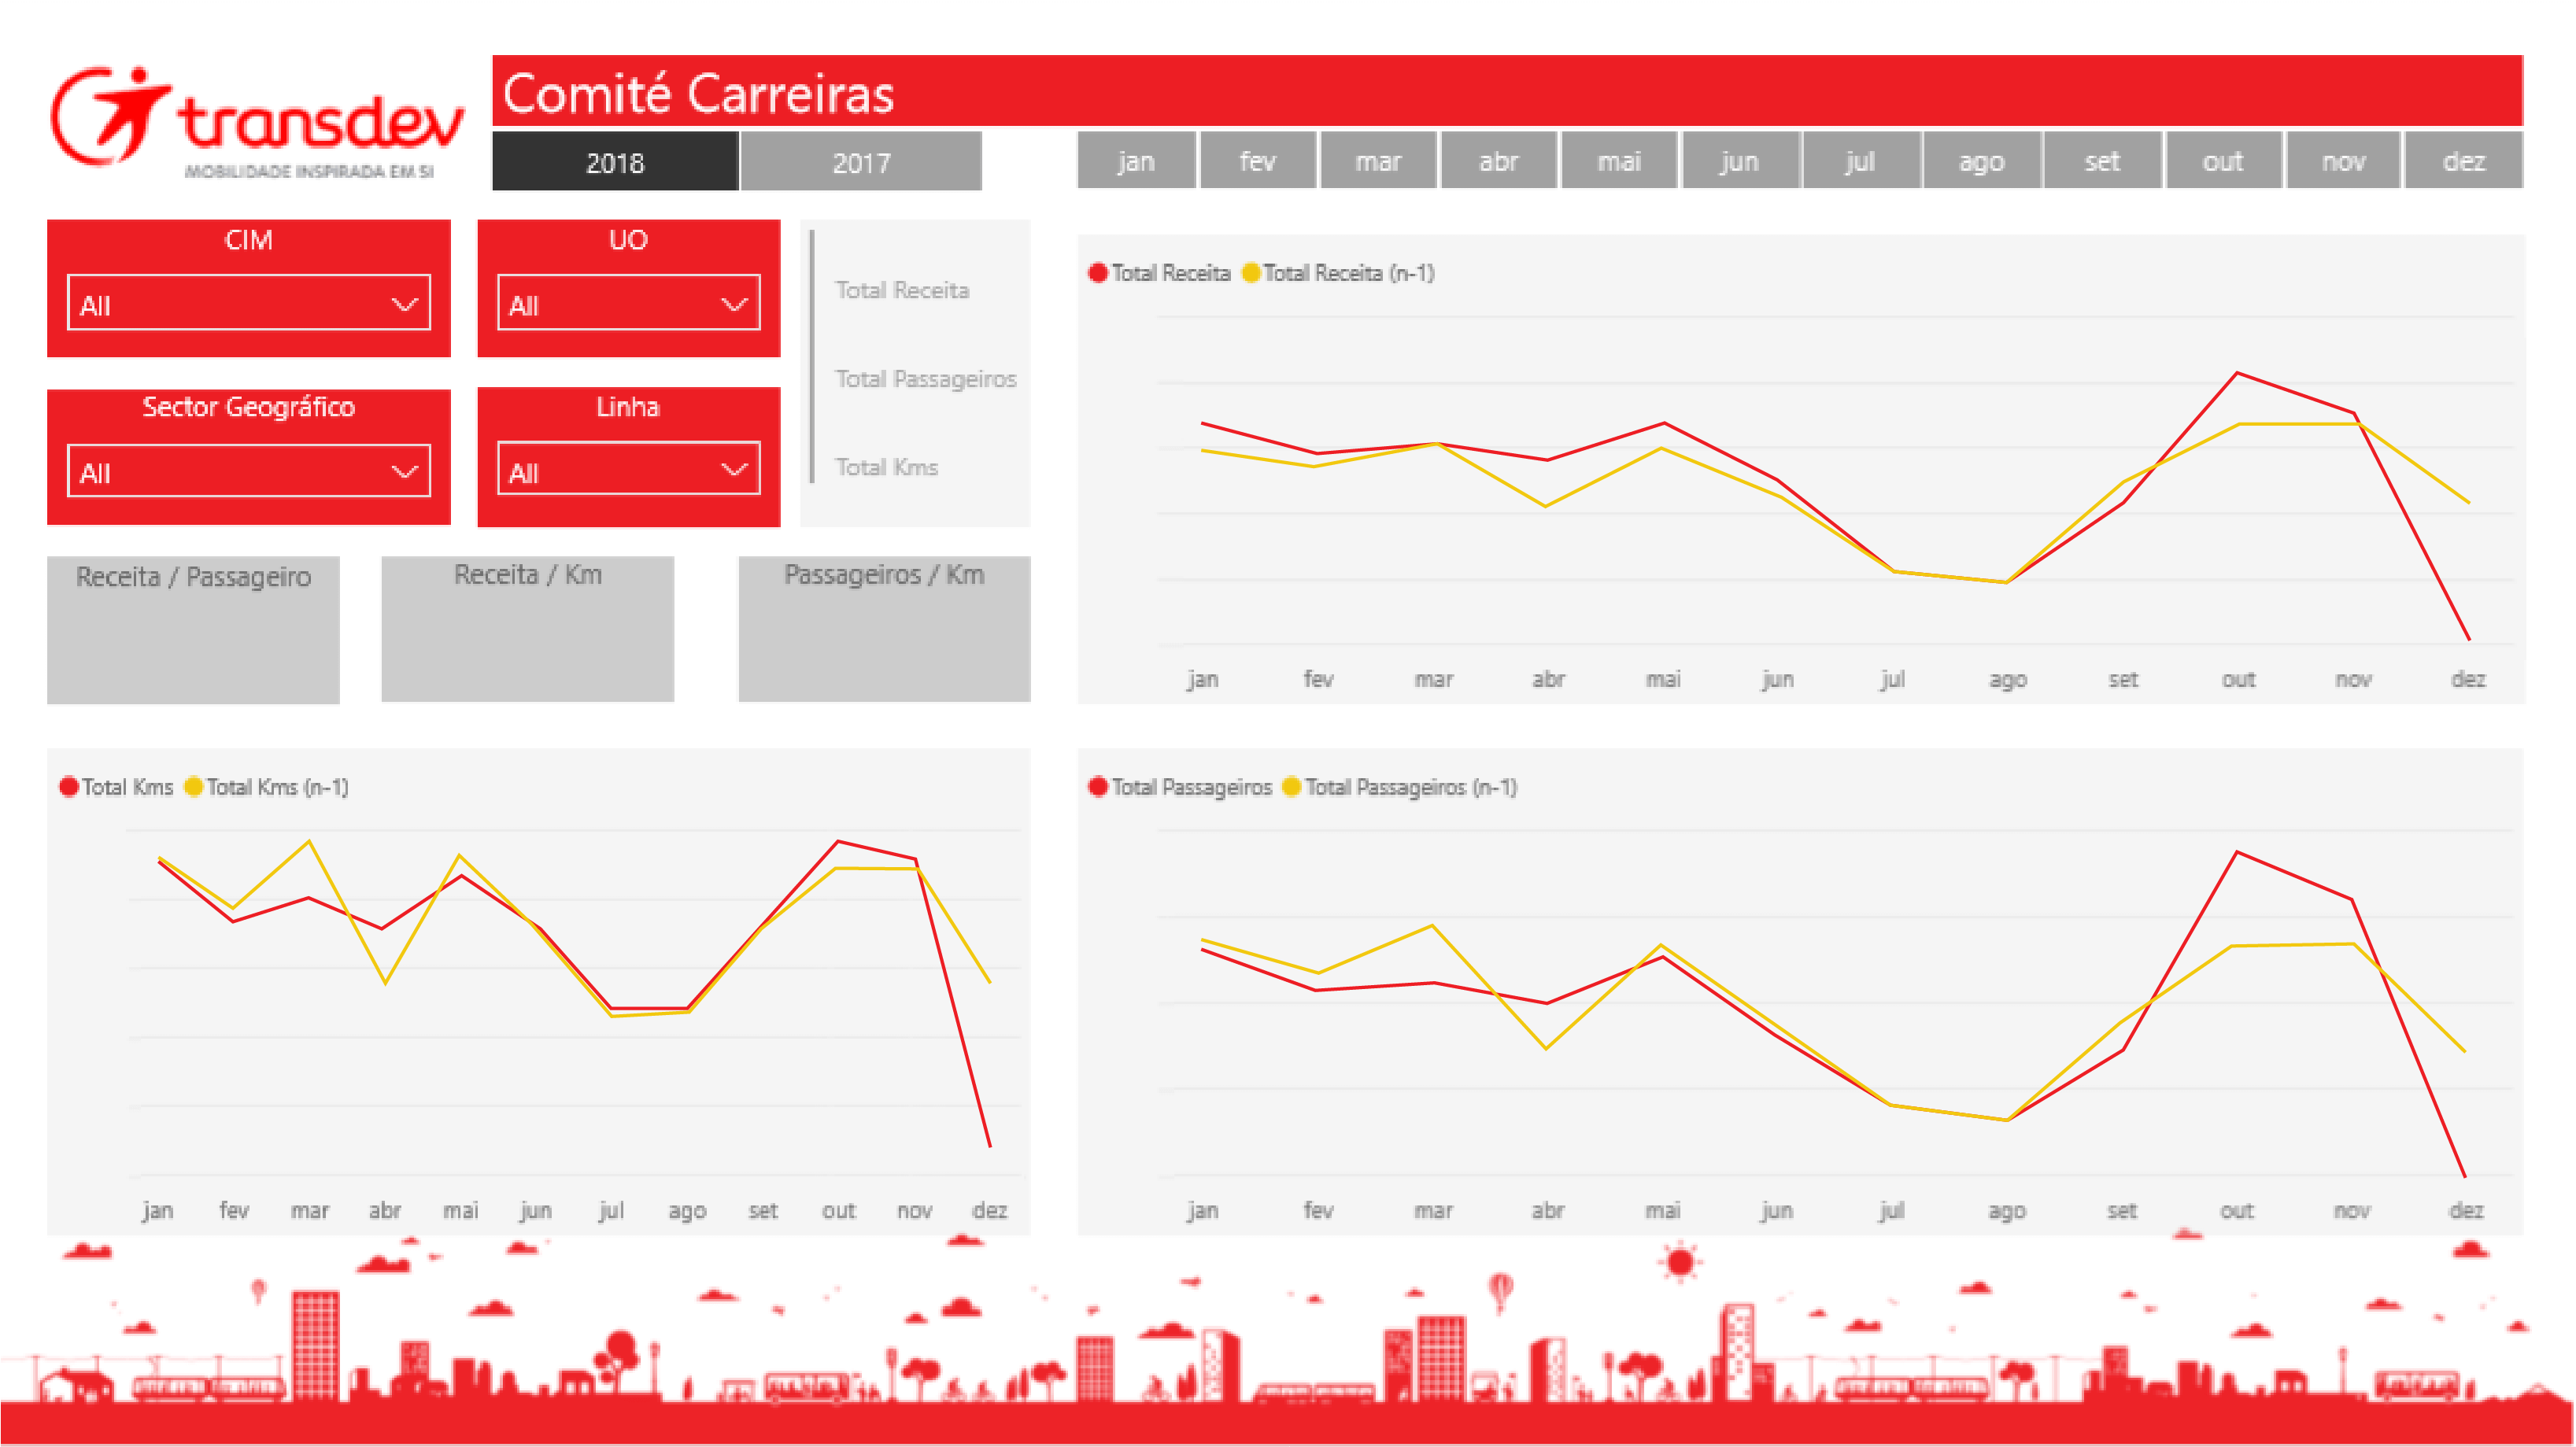Click the red Total Kms legend dot
The image size is (2576, 1447).
click(68, 786)
